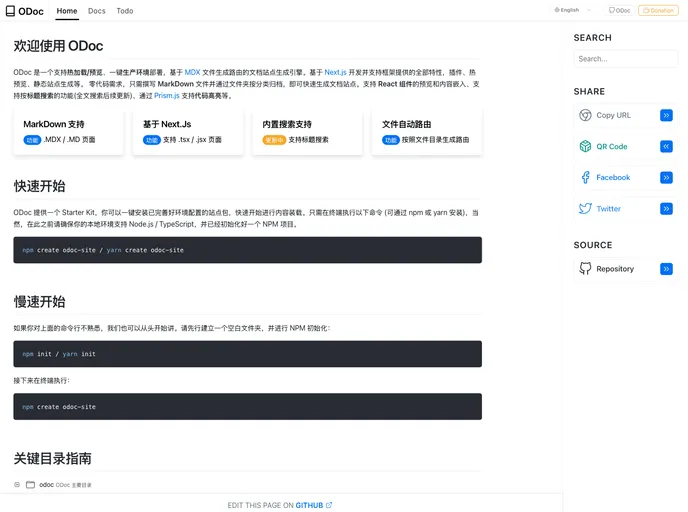Open the Home tab
This screenshot has height=512, width=688.
(x=67, y=11)
